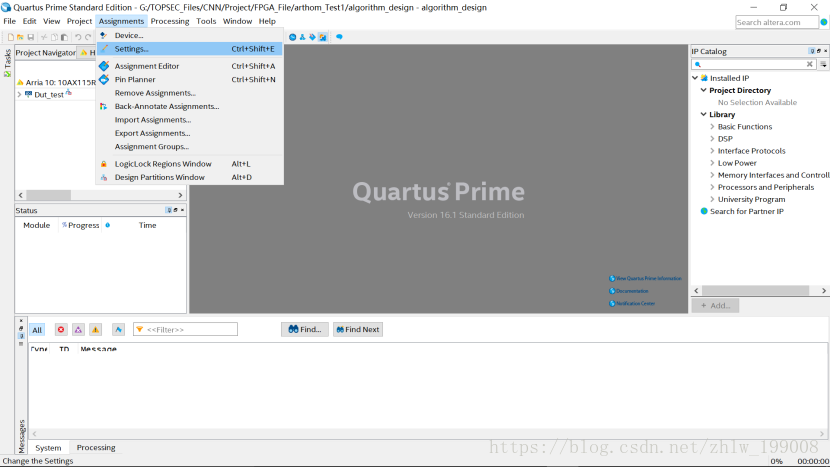The image size is (830, 467).
Task: Click the highlighted orange-blue toolbar icon
Action: [322, 37]
